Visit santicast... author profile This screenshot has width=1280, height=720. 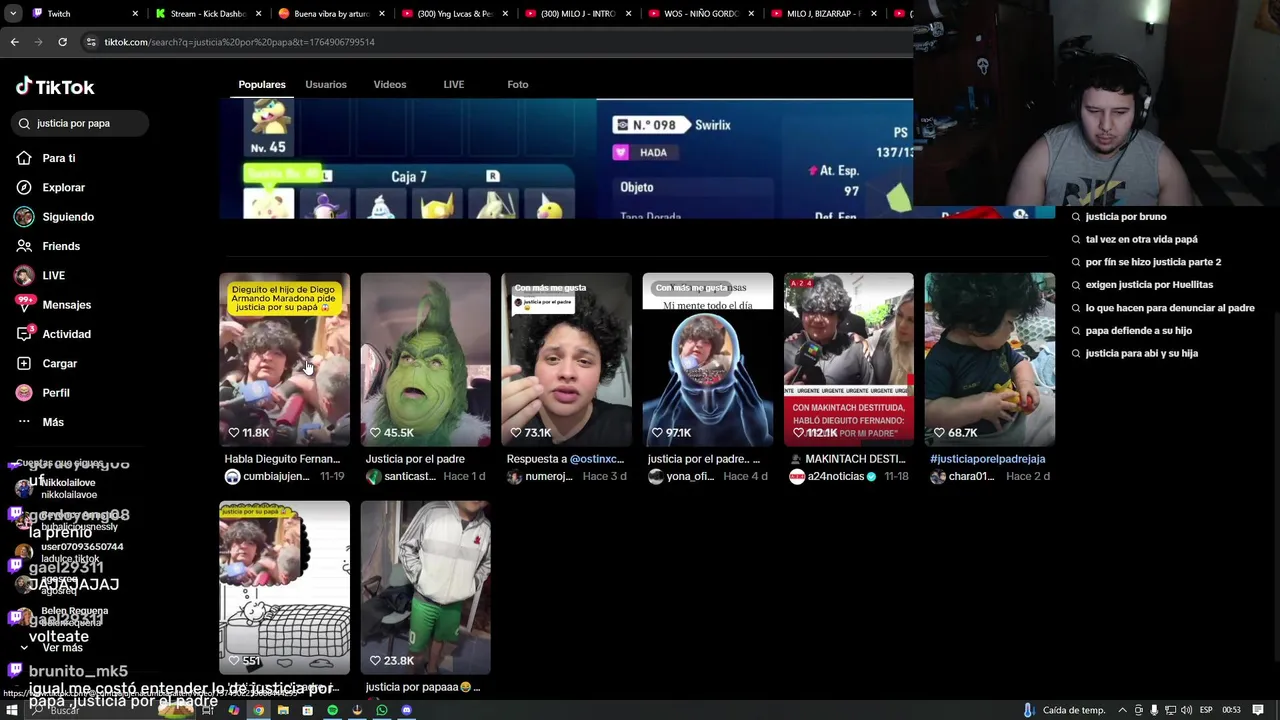click(401, 477)
